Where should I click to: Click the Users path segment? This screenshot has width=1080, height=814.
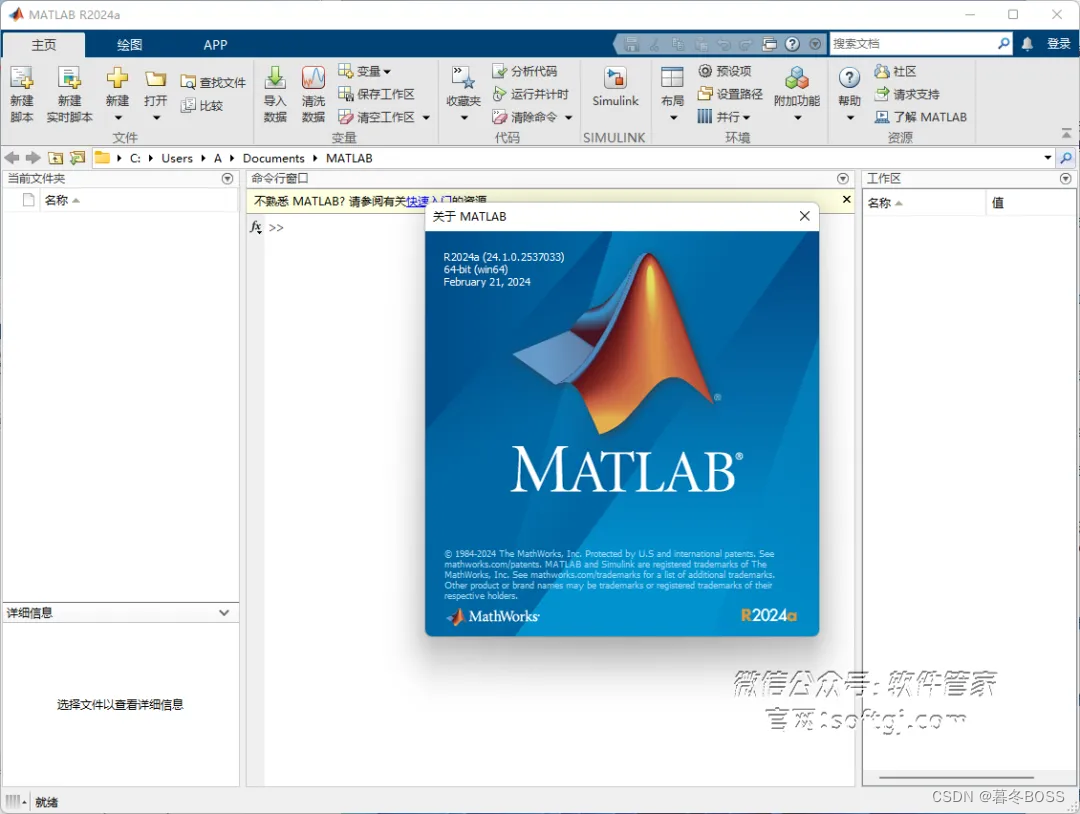point(177,158)
